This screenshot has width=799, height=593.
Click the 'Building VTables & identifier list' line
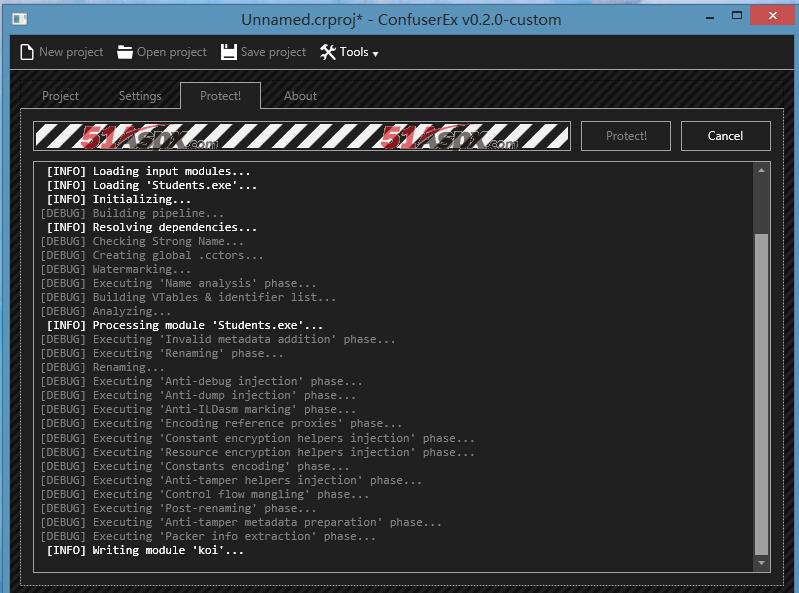(x=189, y=297)
